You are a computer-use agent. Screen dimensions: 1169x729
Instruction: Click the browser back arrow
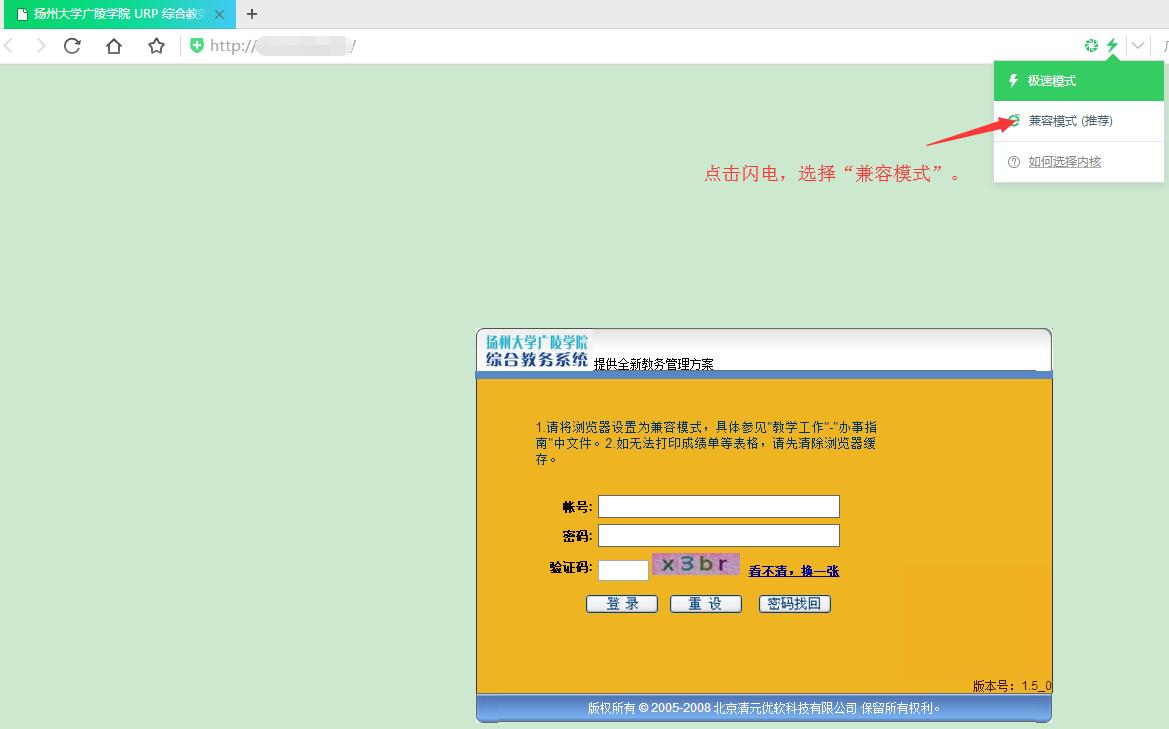(x=9, y=46)
